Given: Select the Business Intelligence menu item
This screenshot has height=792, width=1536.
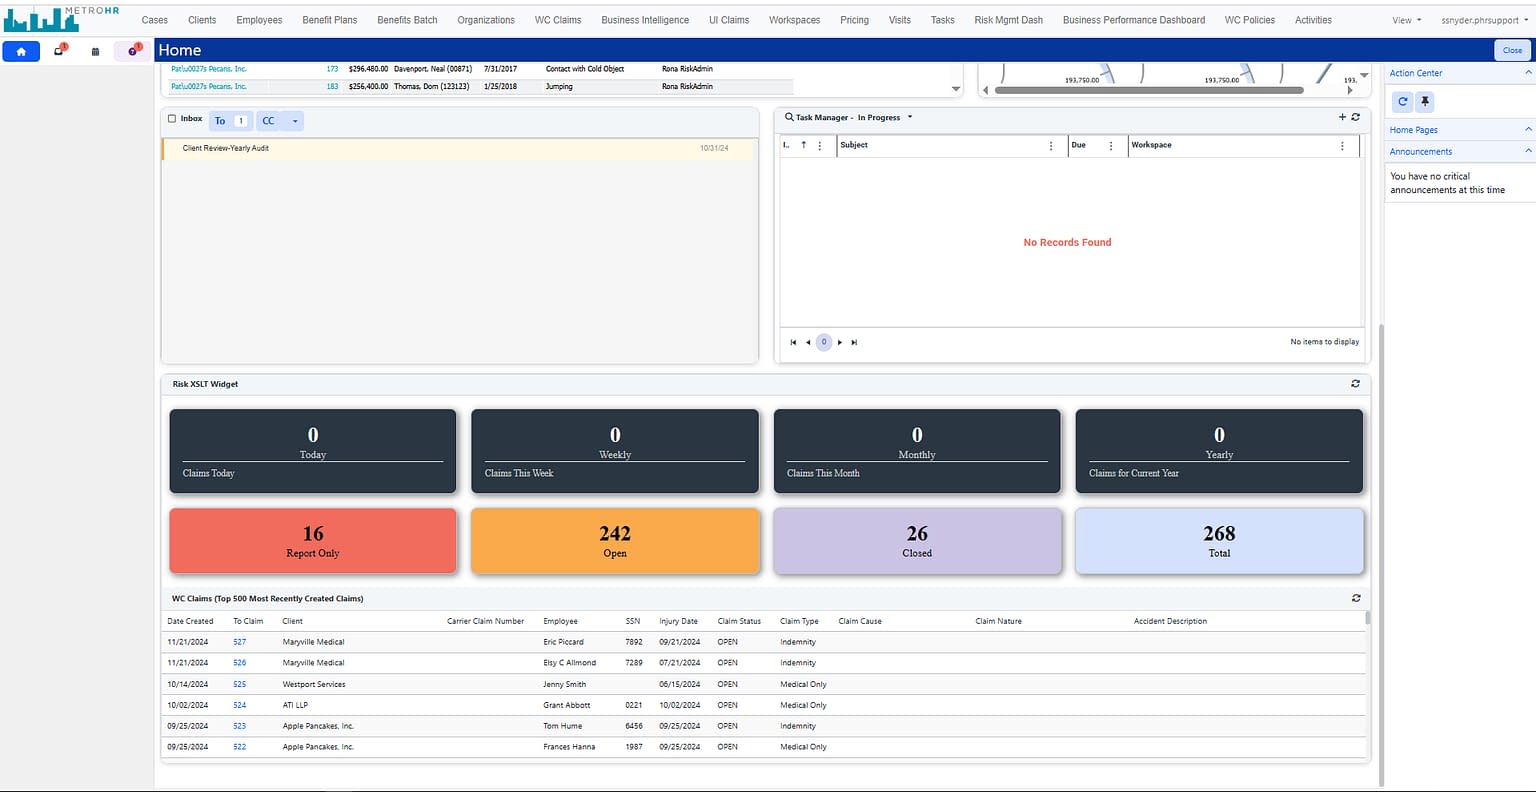Looking at the screenshot, I should [x=644, y=19].
